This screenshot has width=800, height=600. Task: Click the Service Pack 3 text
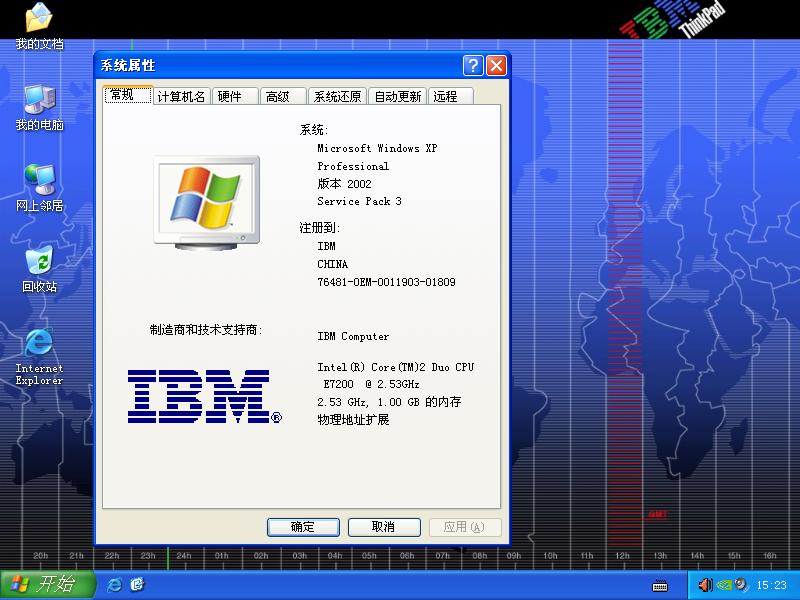(x=359, y=202)
